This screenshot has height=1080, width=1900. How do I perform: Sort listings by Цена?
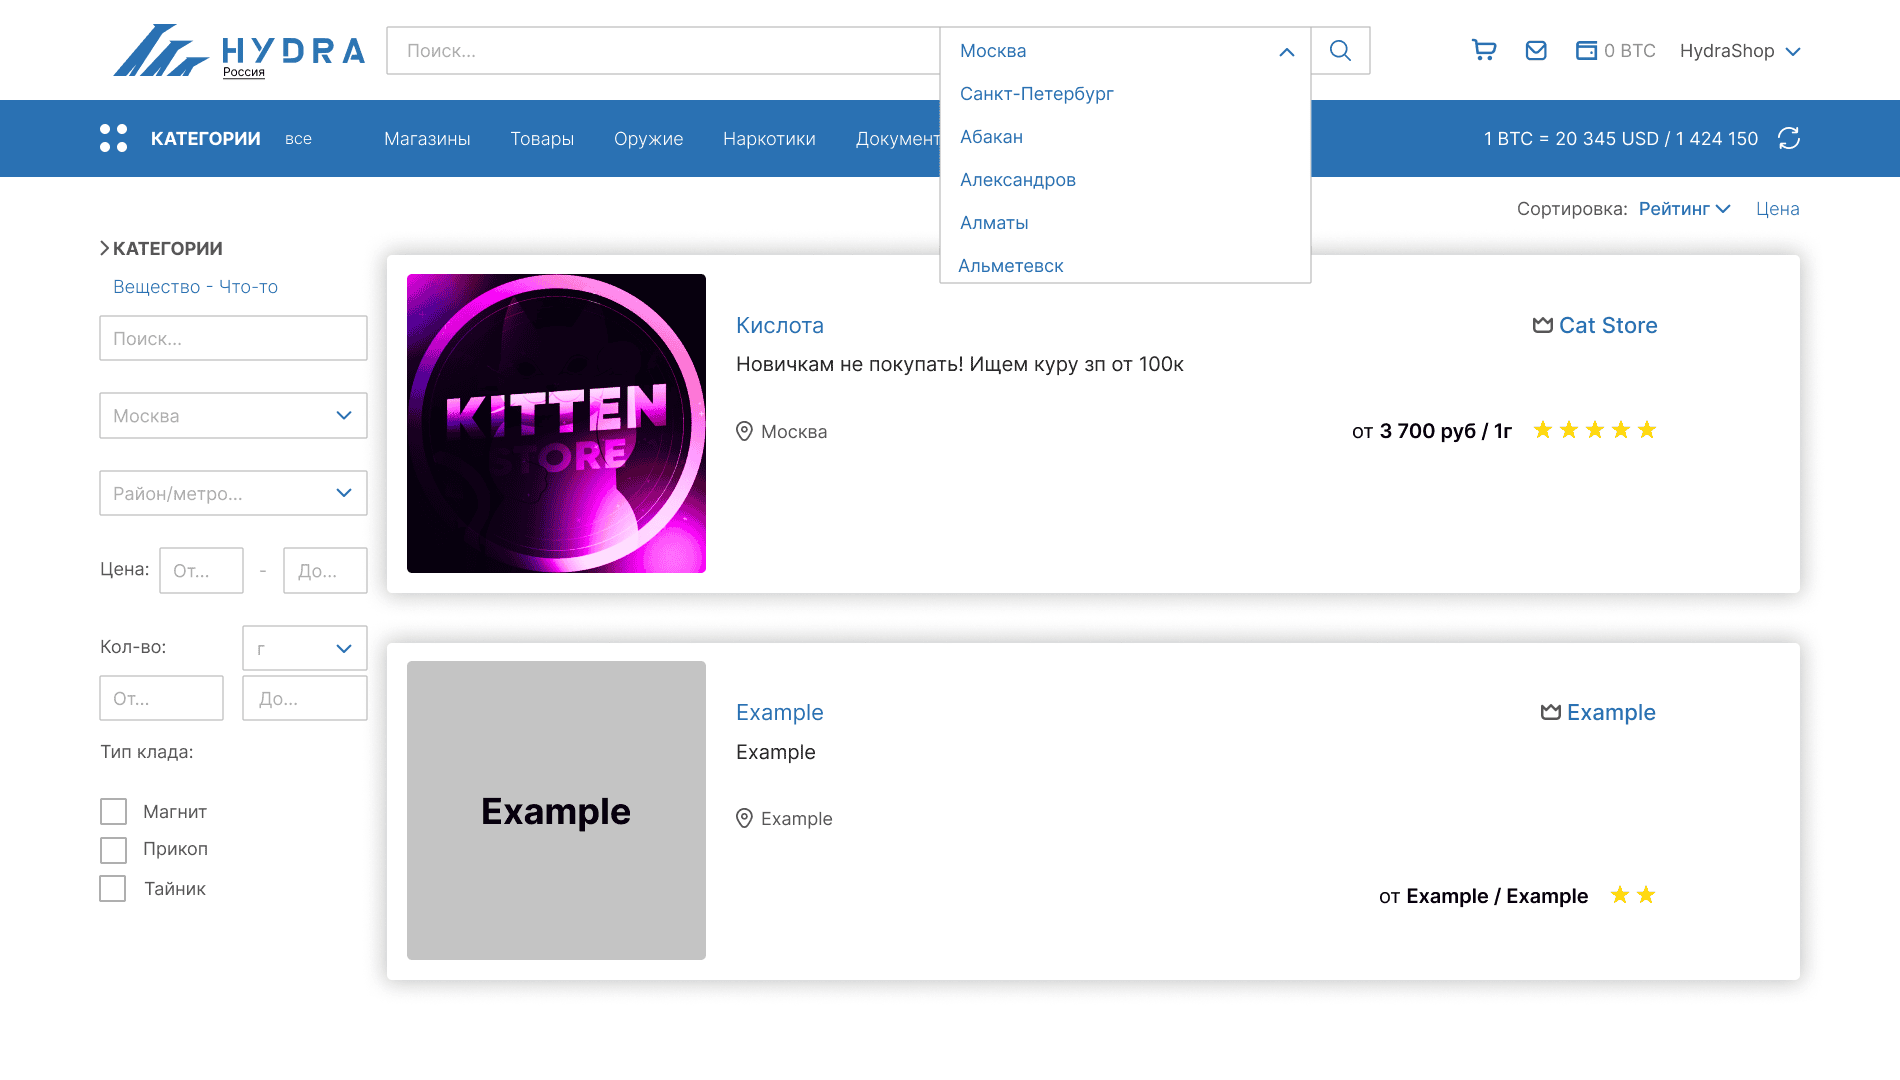(x=1778, y=208)
